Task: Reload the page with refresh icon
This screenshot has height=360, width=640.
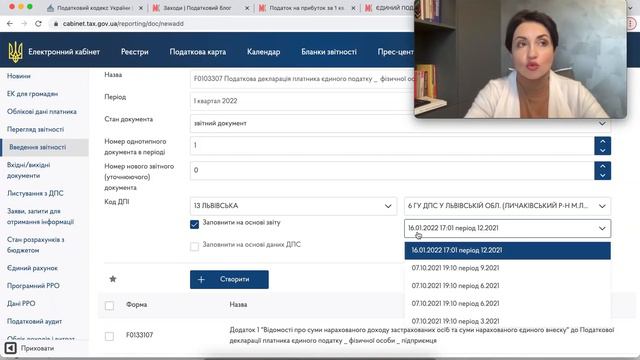Action: [38, 24]
